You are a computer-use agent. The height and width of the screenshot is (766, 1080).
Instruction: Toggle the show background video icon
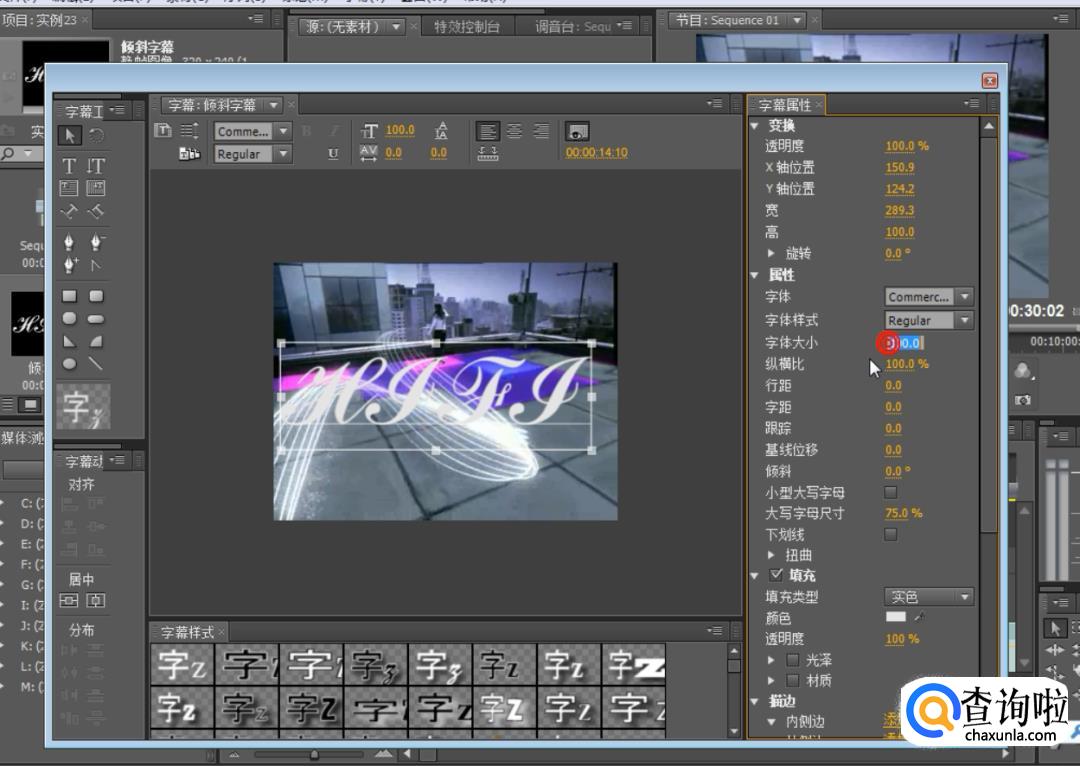tap(577, 131)
